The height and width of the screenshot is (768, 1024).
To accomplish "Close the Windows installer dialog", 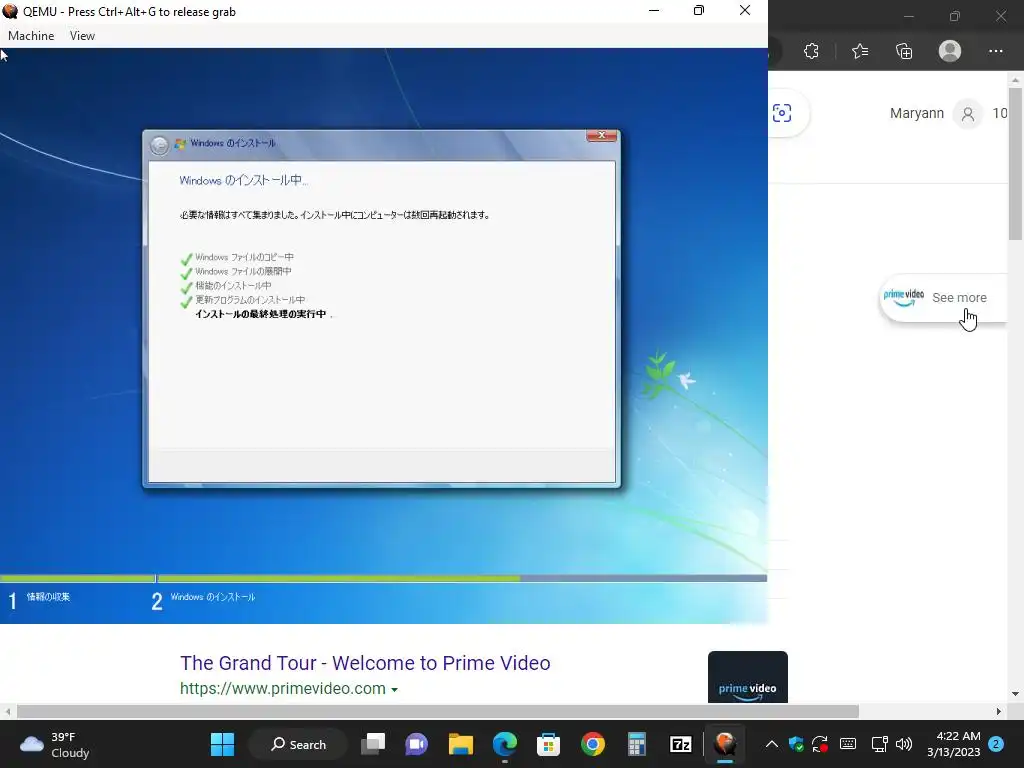I will pyautogui.click(x=601, y=135).
